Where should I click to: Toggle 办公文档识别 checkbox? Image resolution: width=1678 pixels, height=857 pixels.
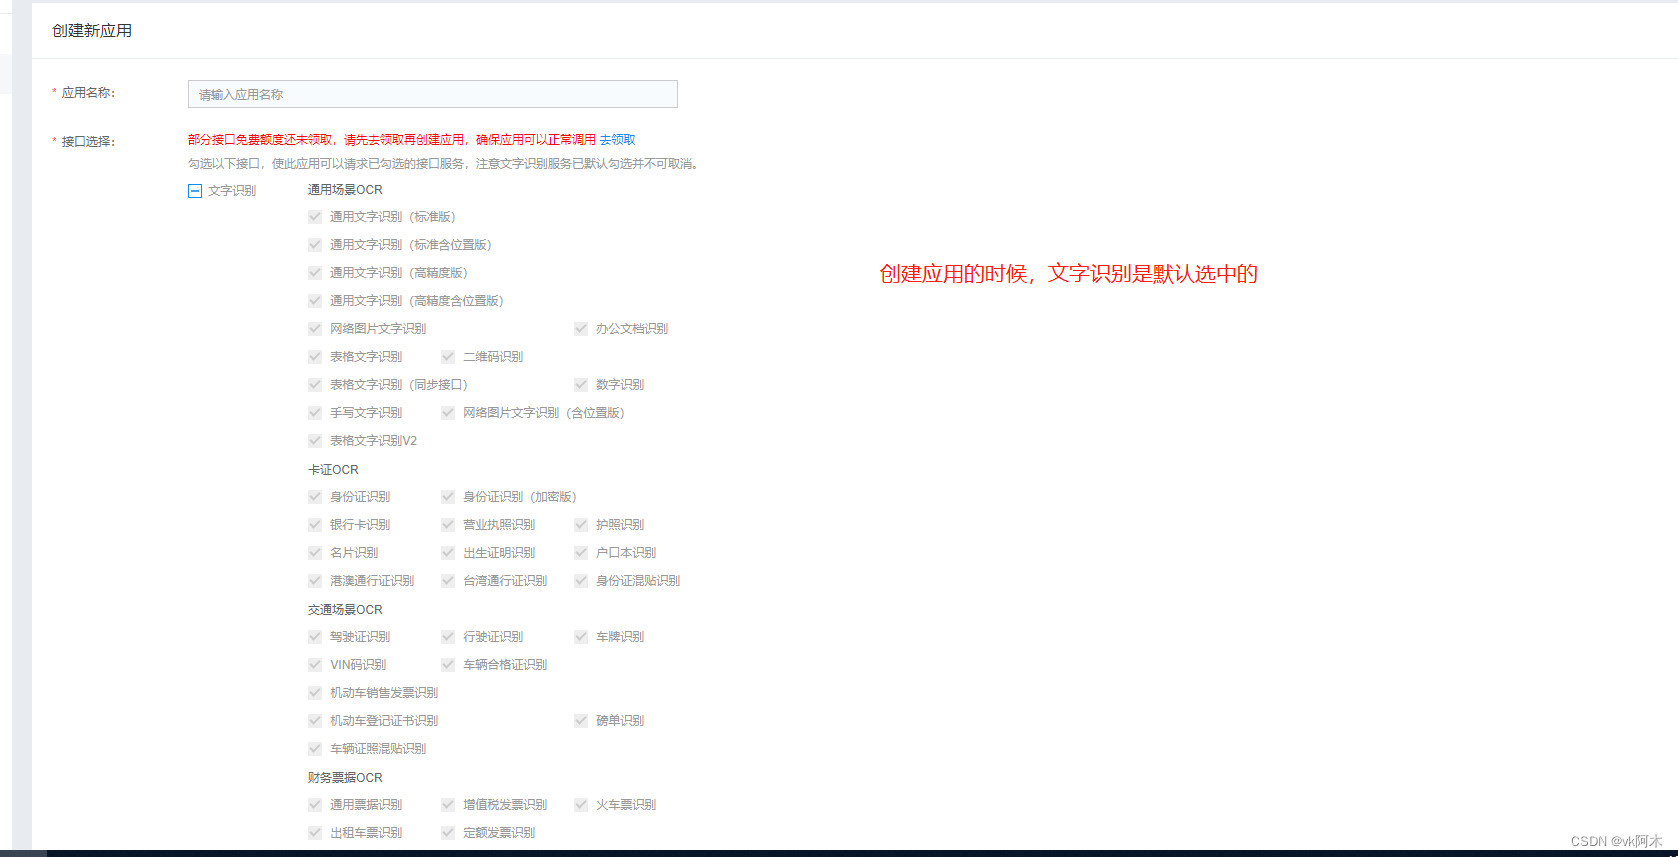pyautogui.click(x=581, y=329)
